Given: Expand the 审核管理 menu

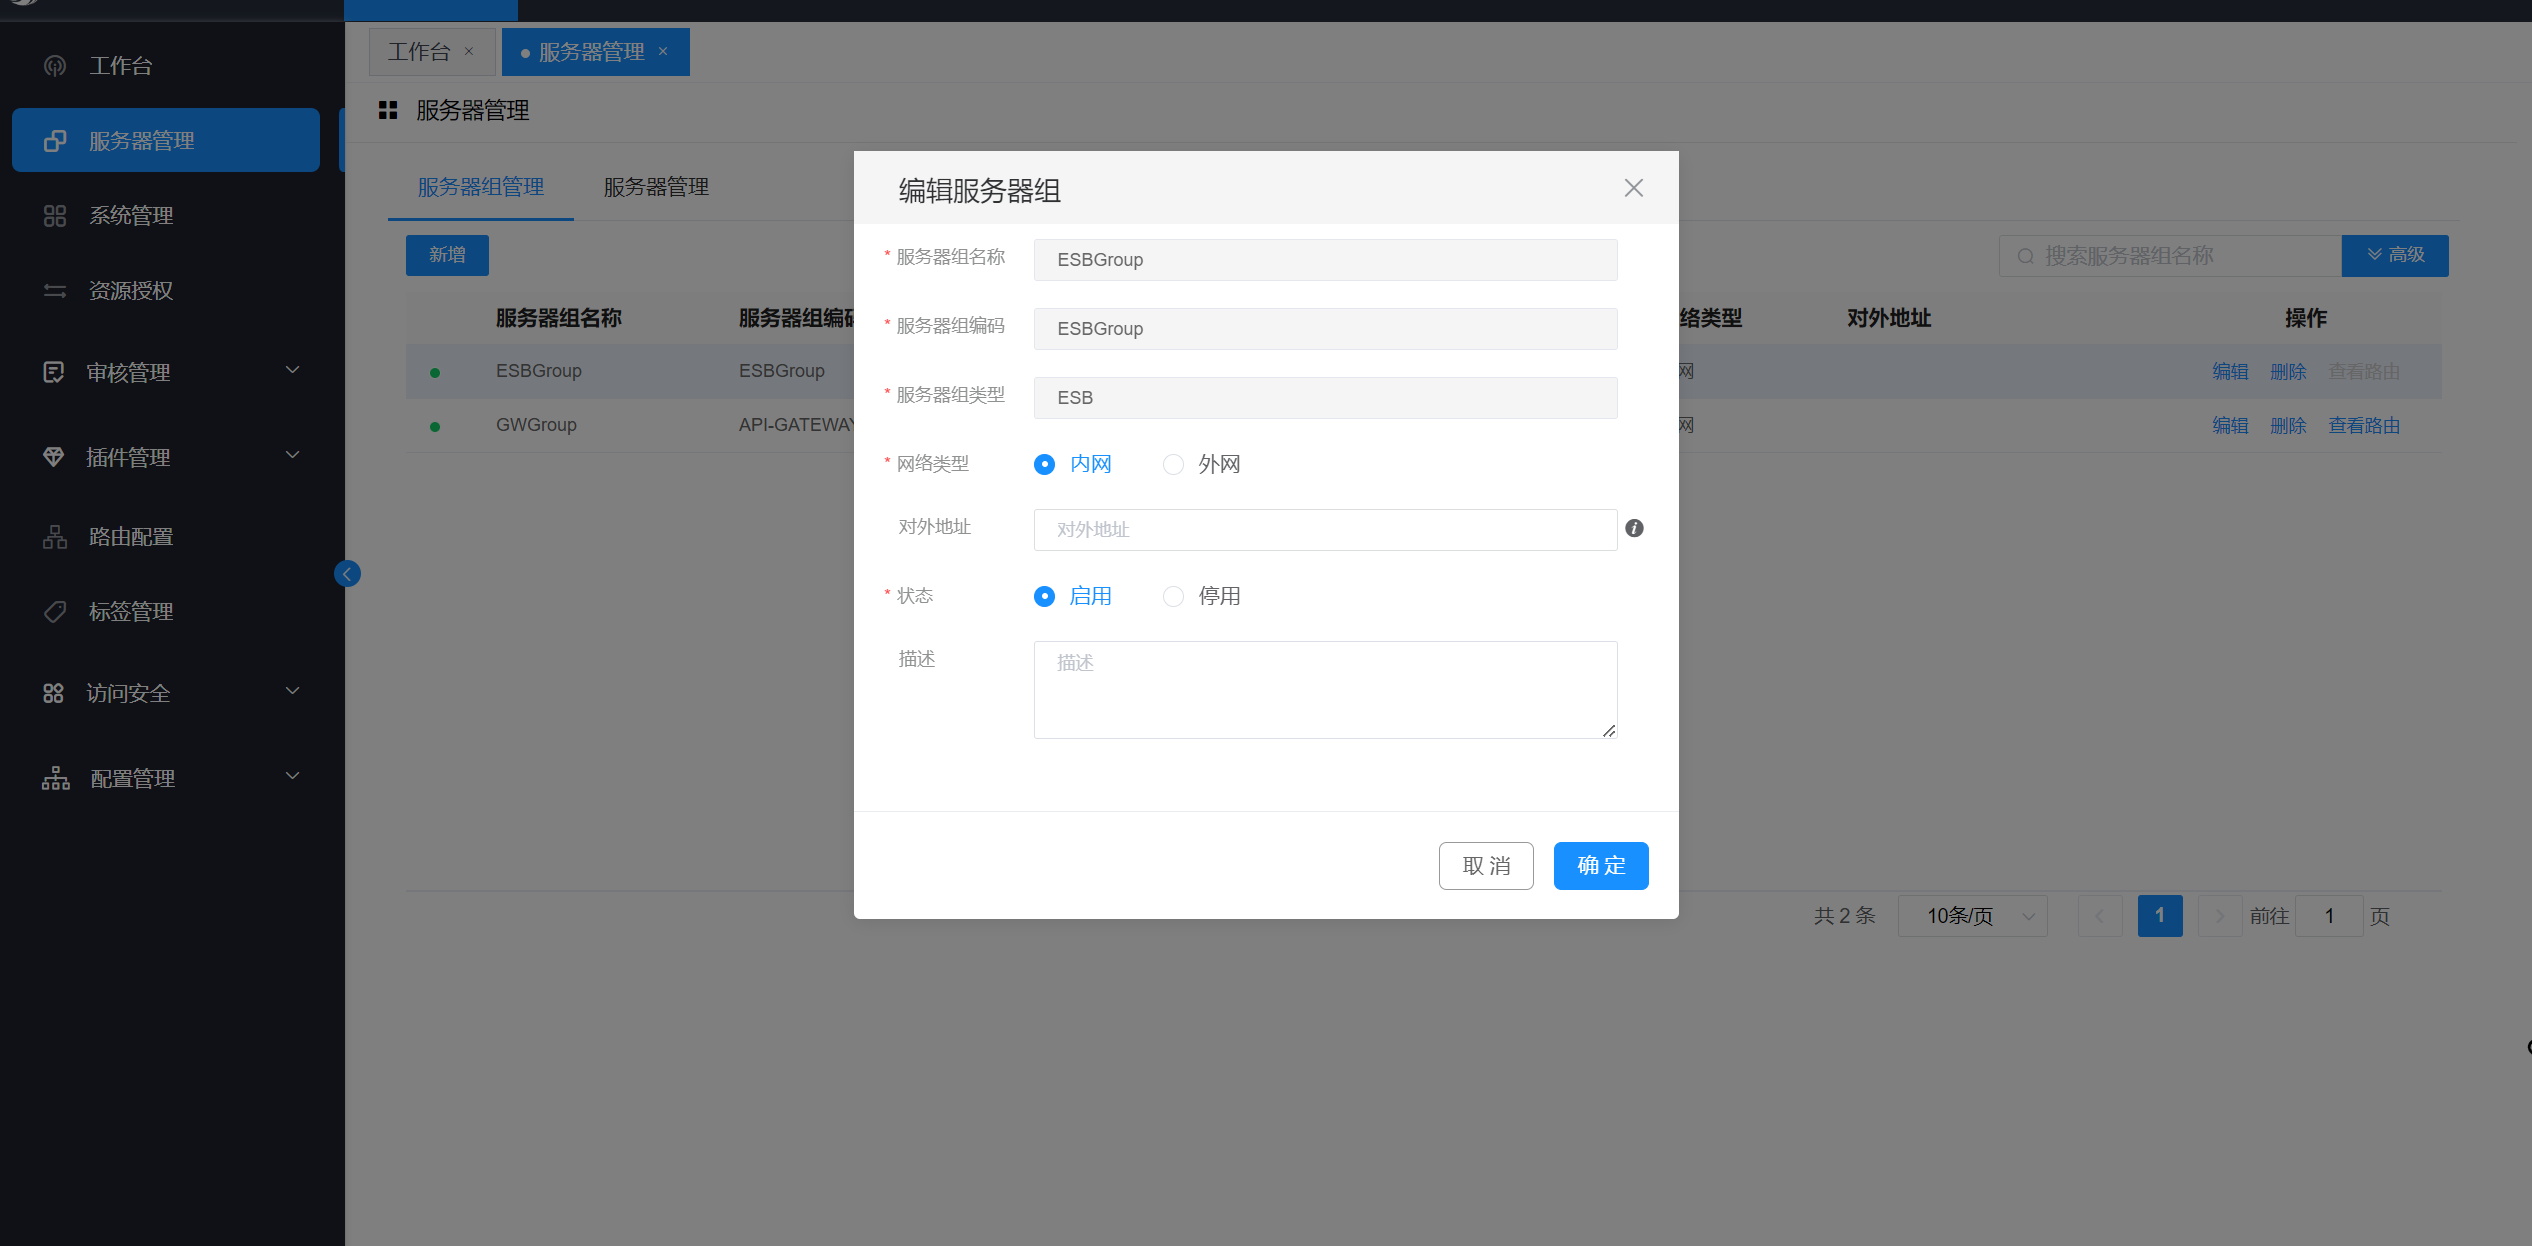Looking at the screenshot, I should coord(292,371).
